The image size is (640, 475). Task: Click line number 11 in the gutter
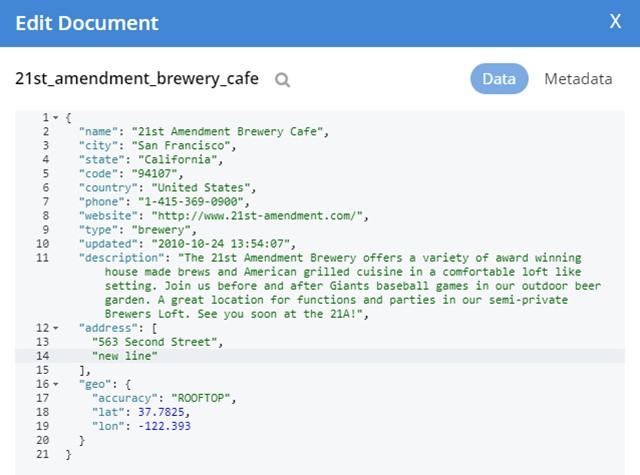42,258
